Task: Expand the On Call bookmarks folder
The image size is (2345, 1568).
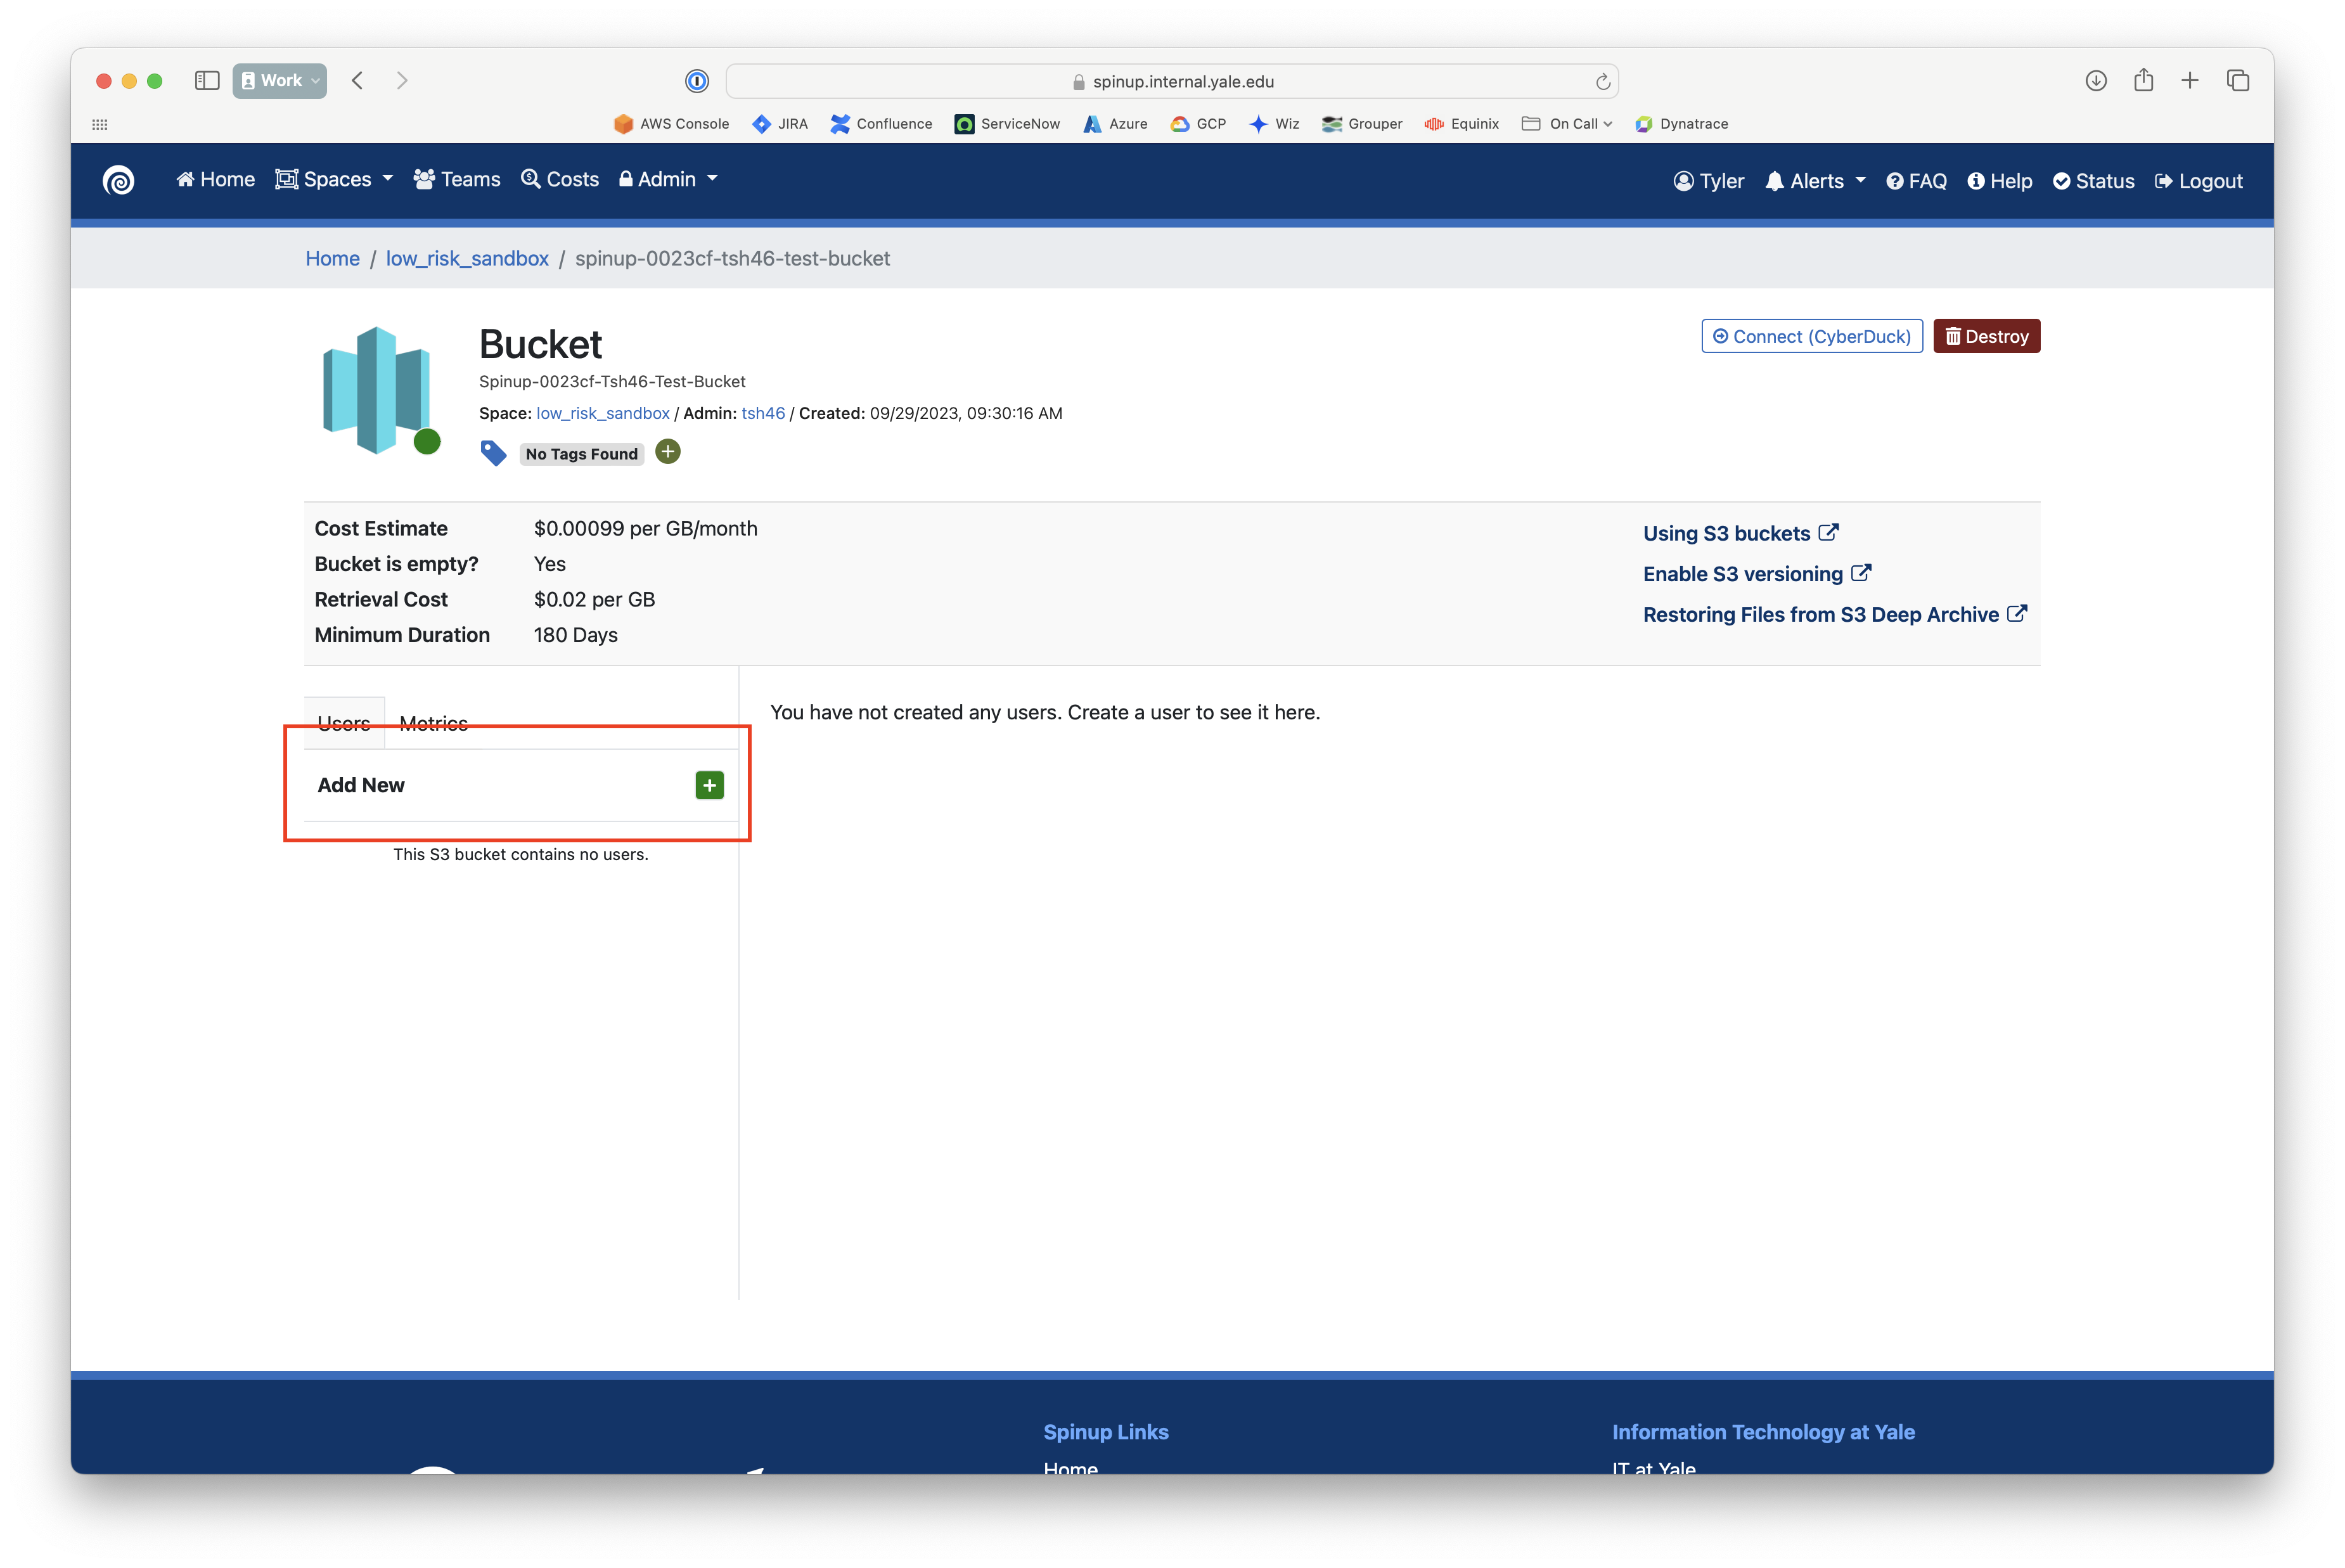Action: click(1566, 124)
